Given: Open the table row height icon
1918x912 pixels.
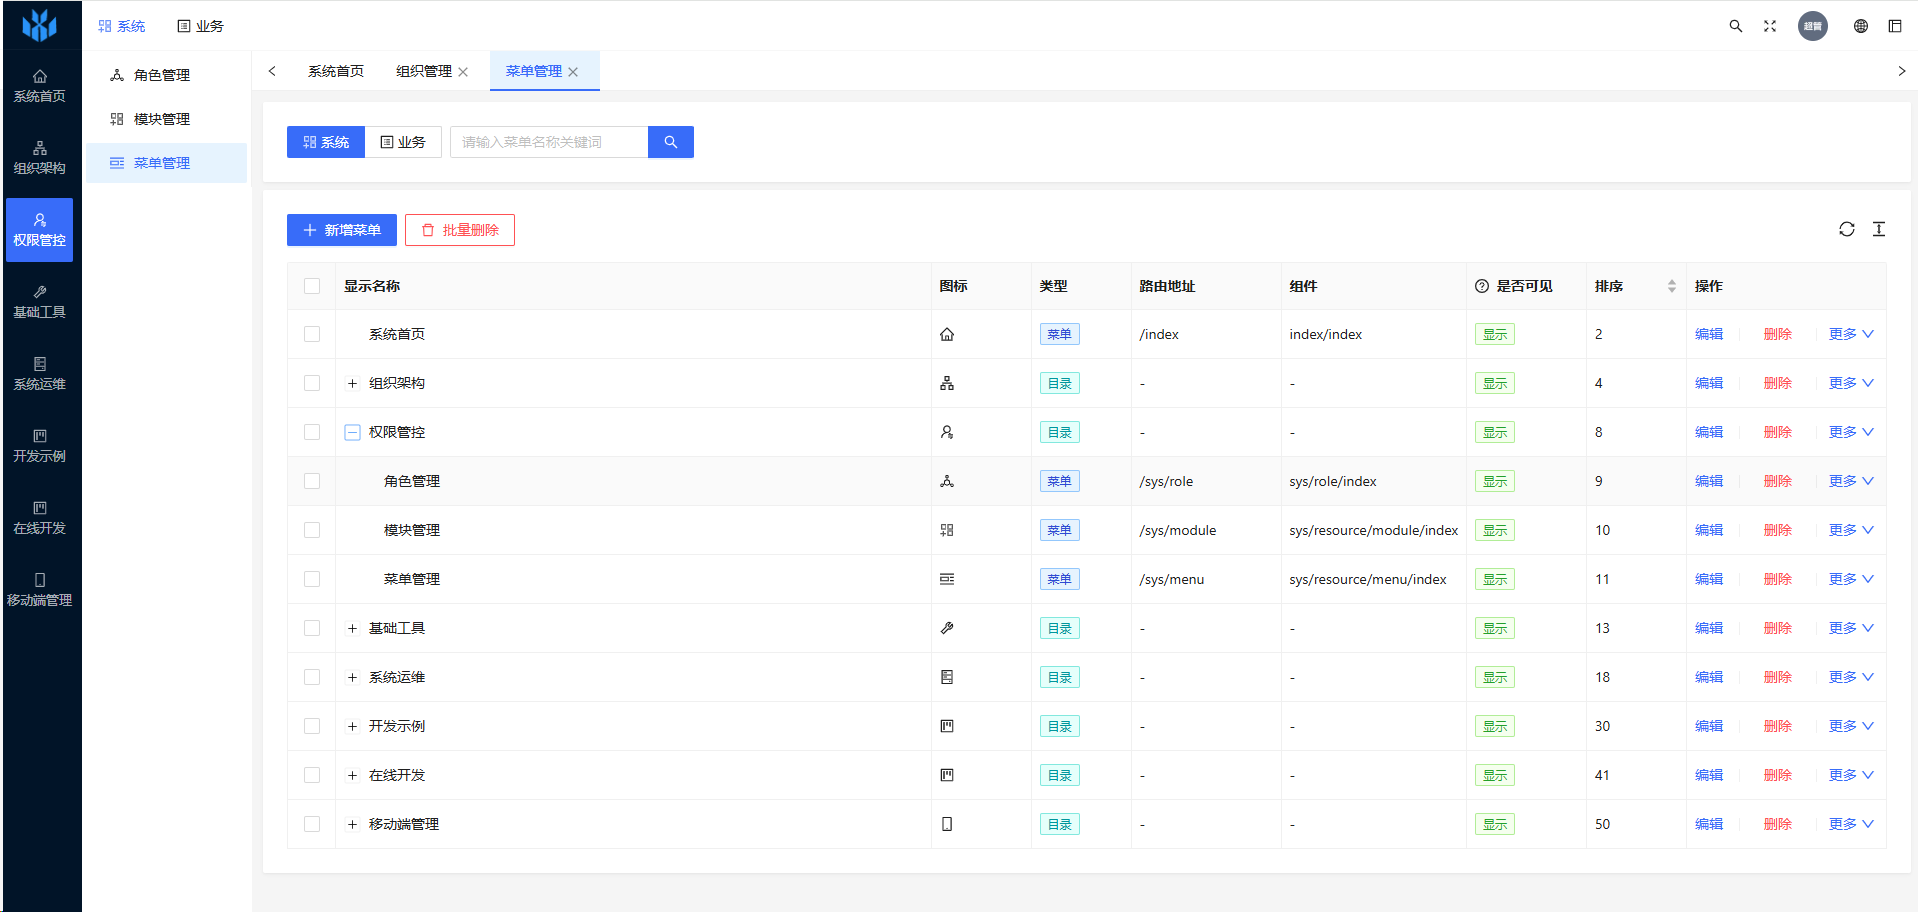Looking at the screenshot, I should click(x=1879, y=229).
